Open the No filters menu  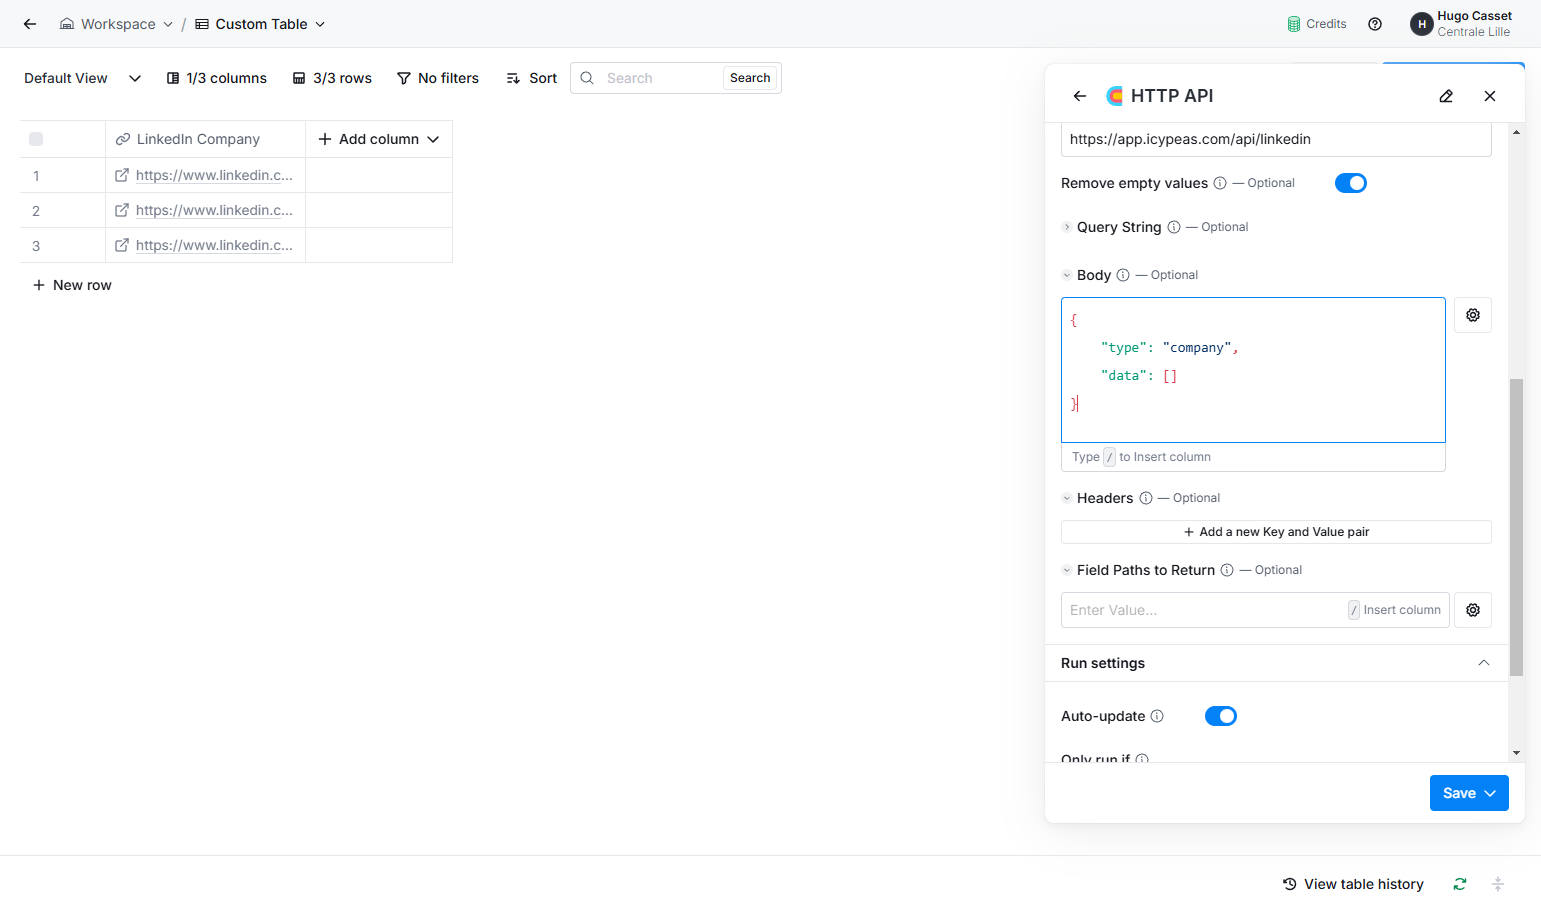coord(438,78)
